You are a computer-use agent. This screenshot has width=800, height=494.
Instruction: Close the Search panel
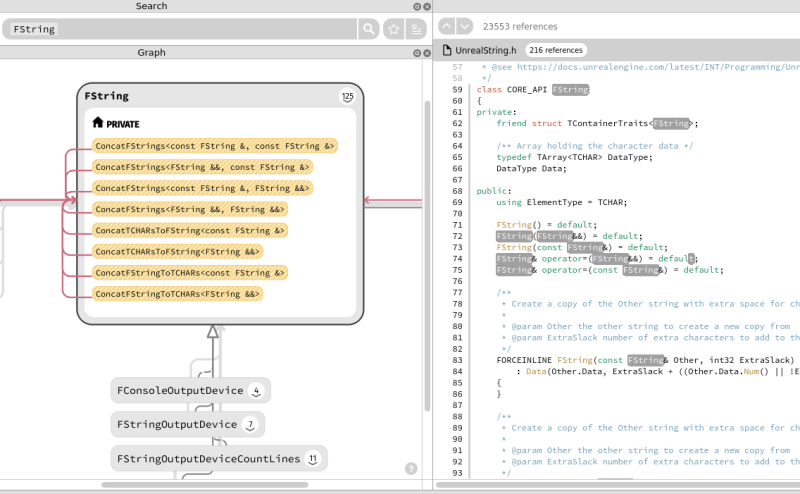pyautogui.click(x=427, y=7)
